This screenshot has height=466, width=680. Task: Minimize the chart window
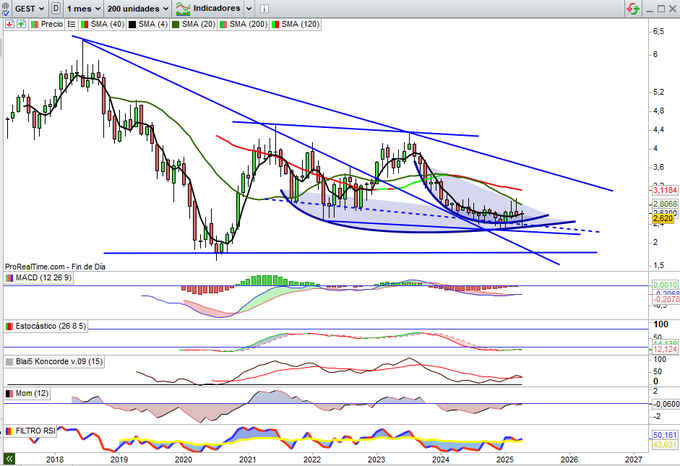point(649,9)
